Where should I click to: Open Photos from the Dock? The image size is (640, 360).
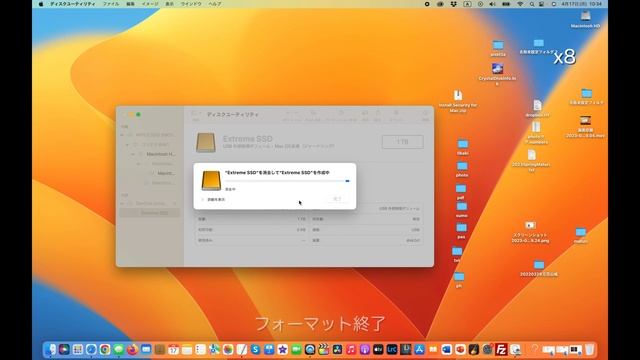click(x=228, y=349)
